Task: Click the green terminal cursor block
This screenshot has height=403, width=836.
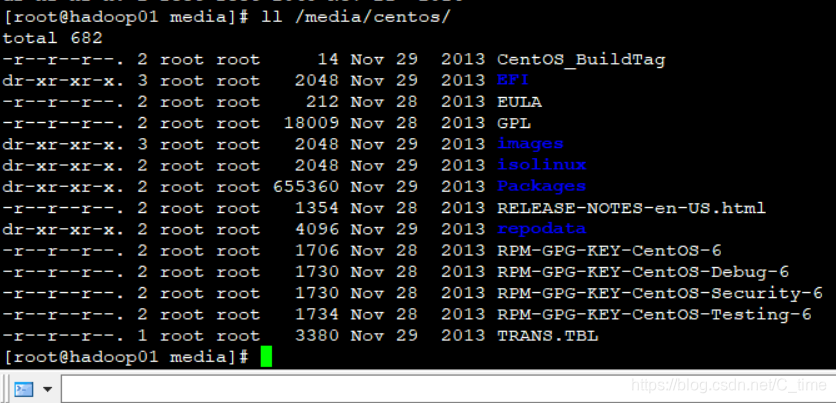Action: click(x=266, y=356)
